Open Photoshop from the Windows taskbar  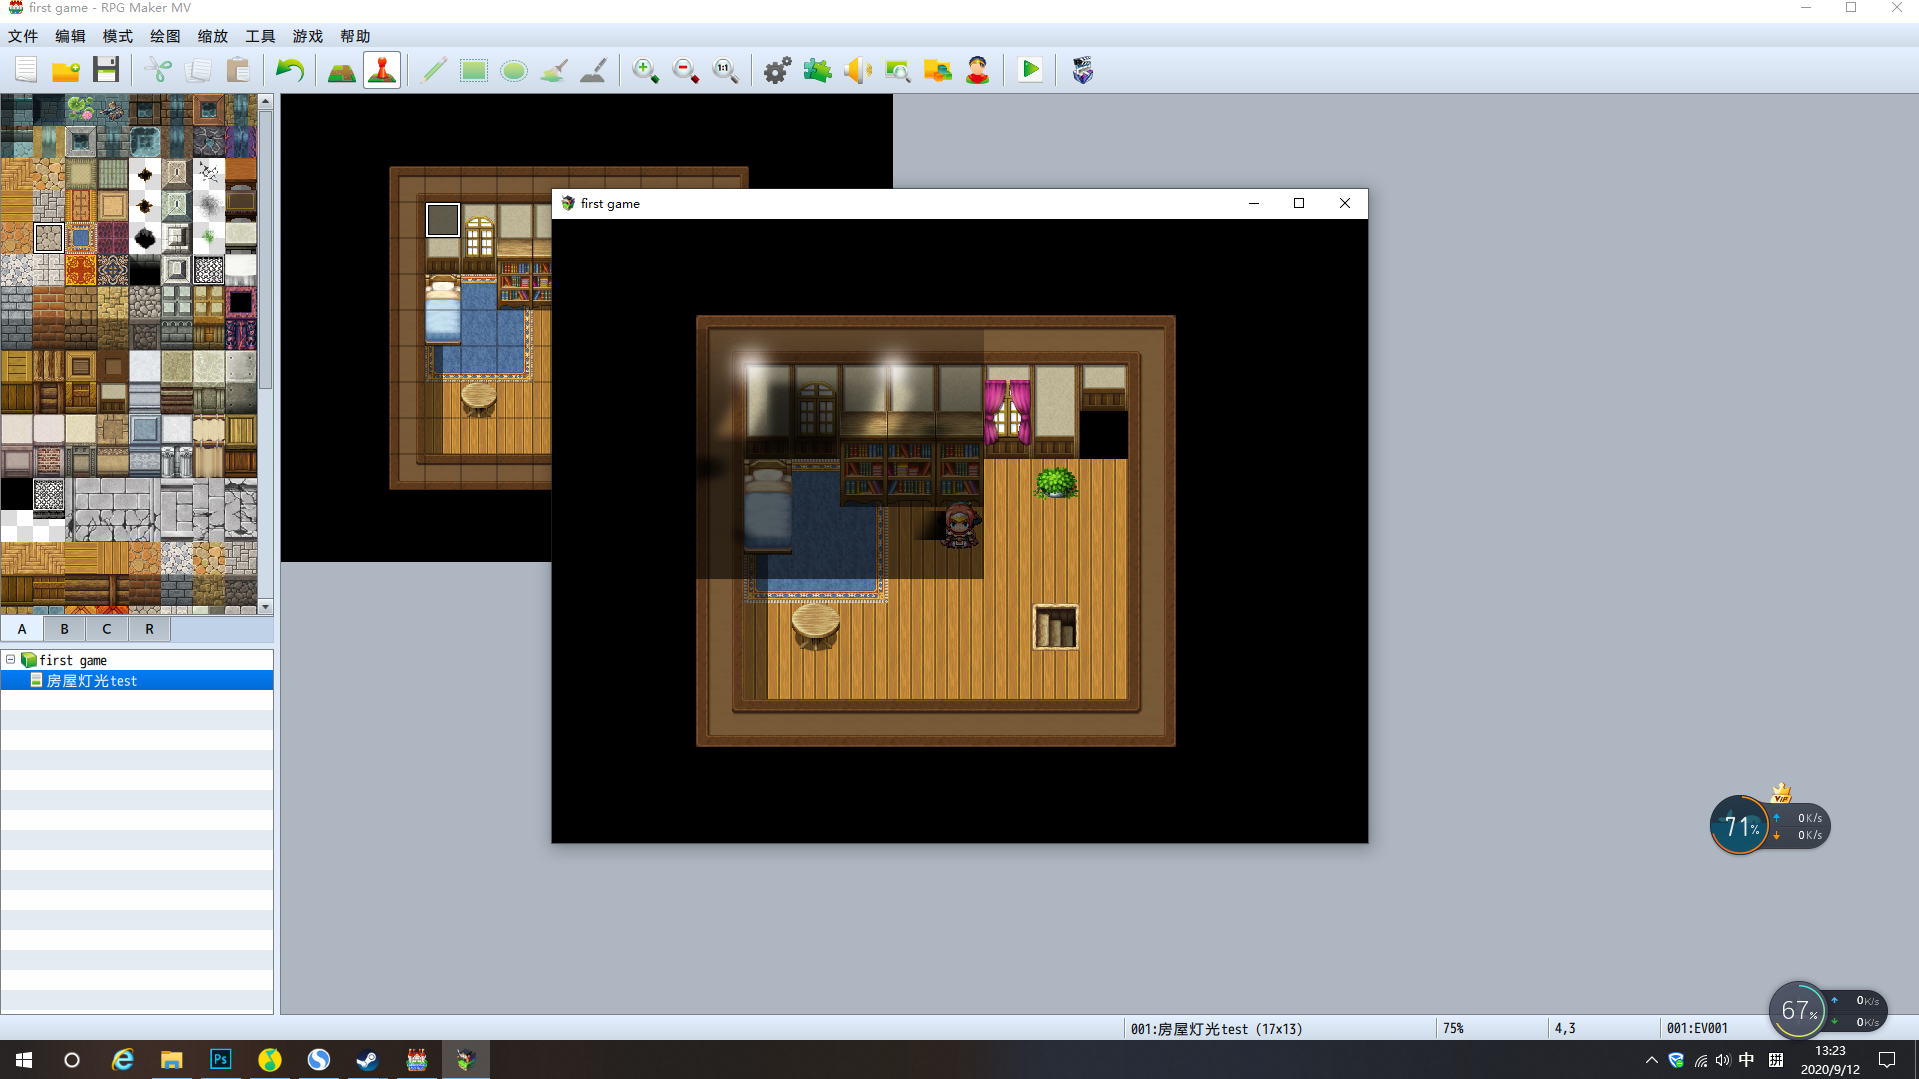click(220, 1059)
